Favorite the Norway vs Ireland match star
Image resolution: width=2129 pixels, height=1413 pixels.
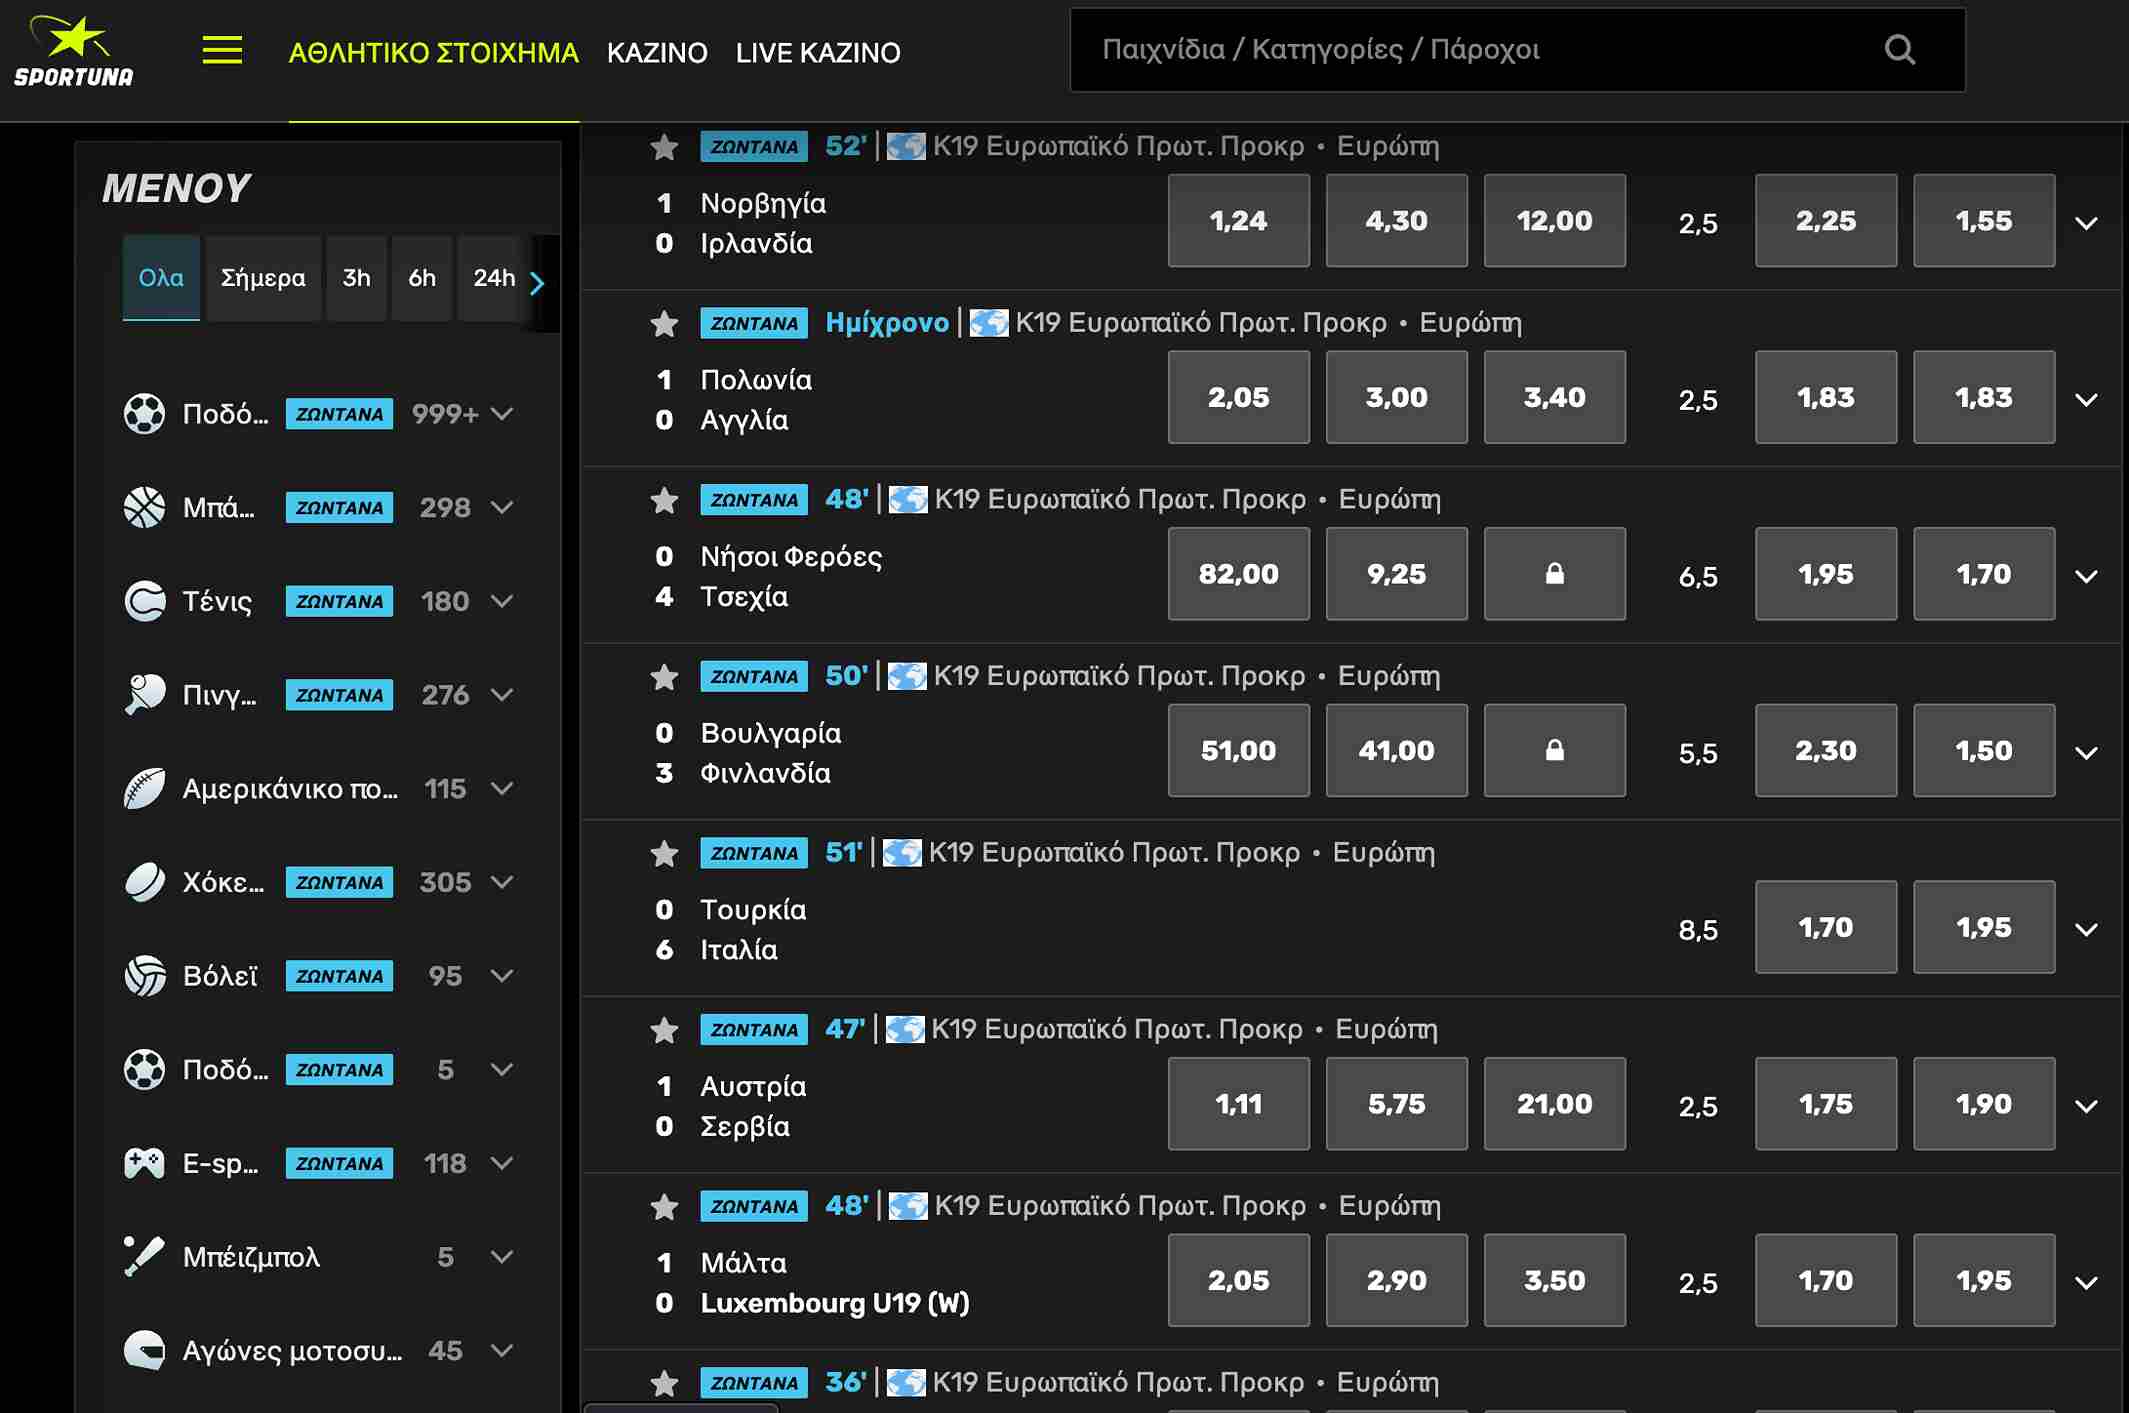[664, 148]
